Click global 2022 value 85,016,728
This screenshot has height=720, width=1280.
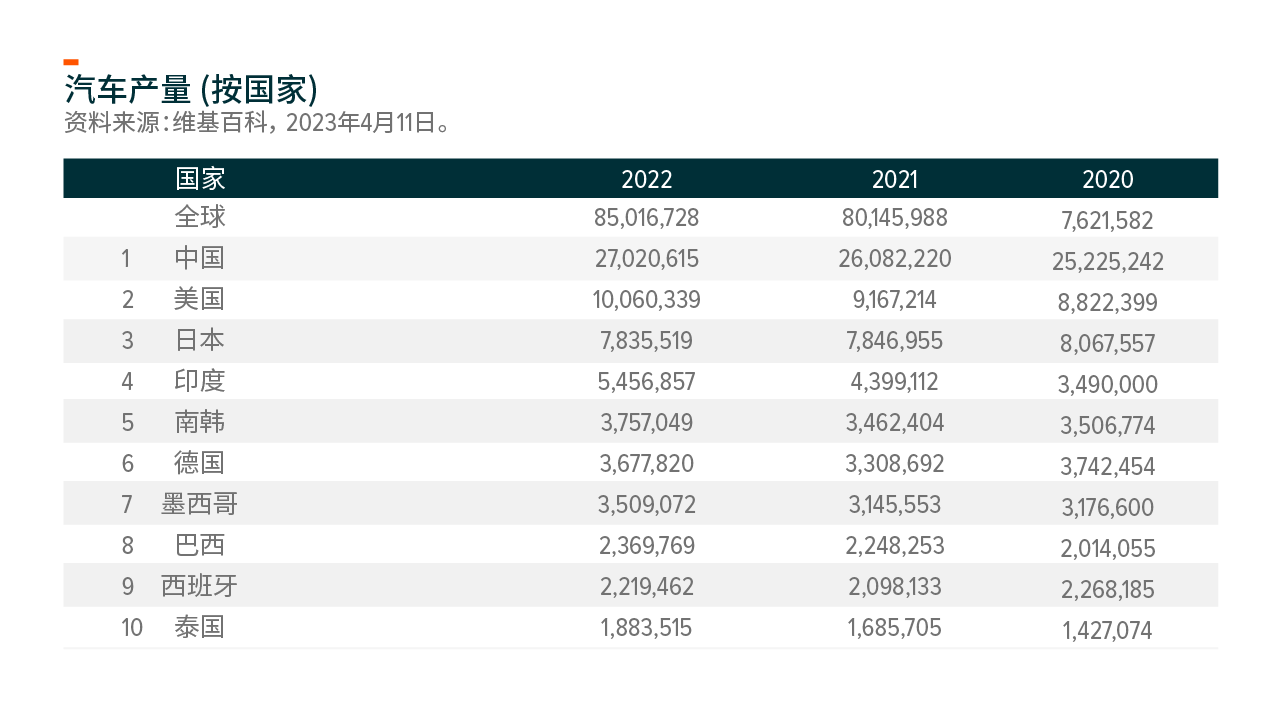[x=647, y=218]
